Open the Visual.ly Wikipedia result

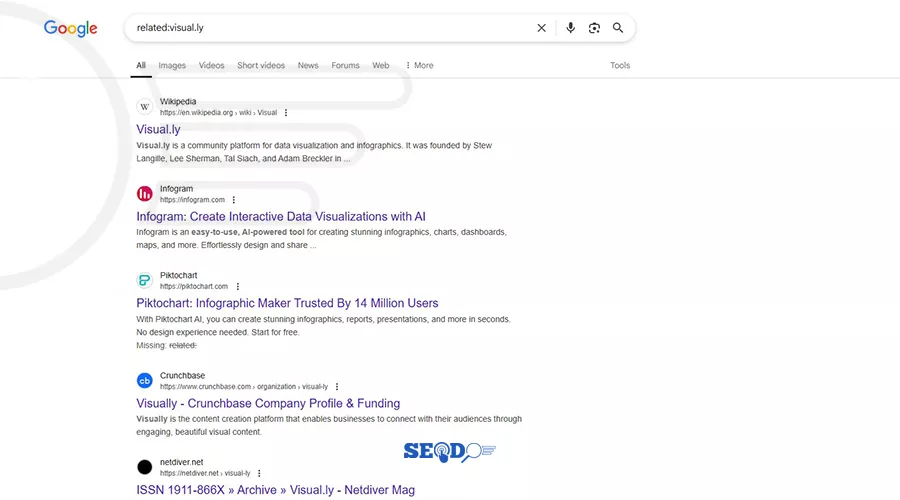tap(158, 130)
